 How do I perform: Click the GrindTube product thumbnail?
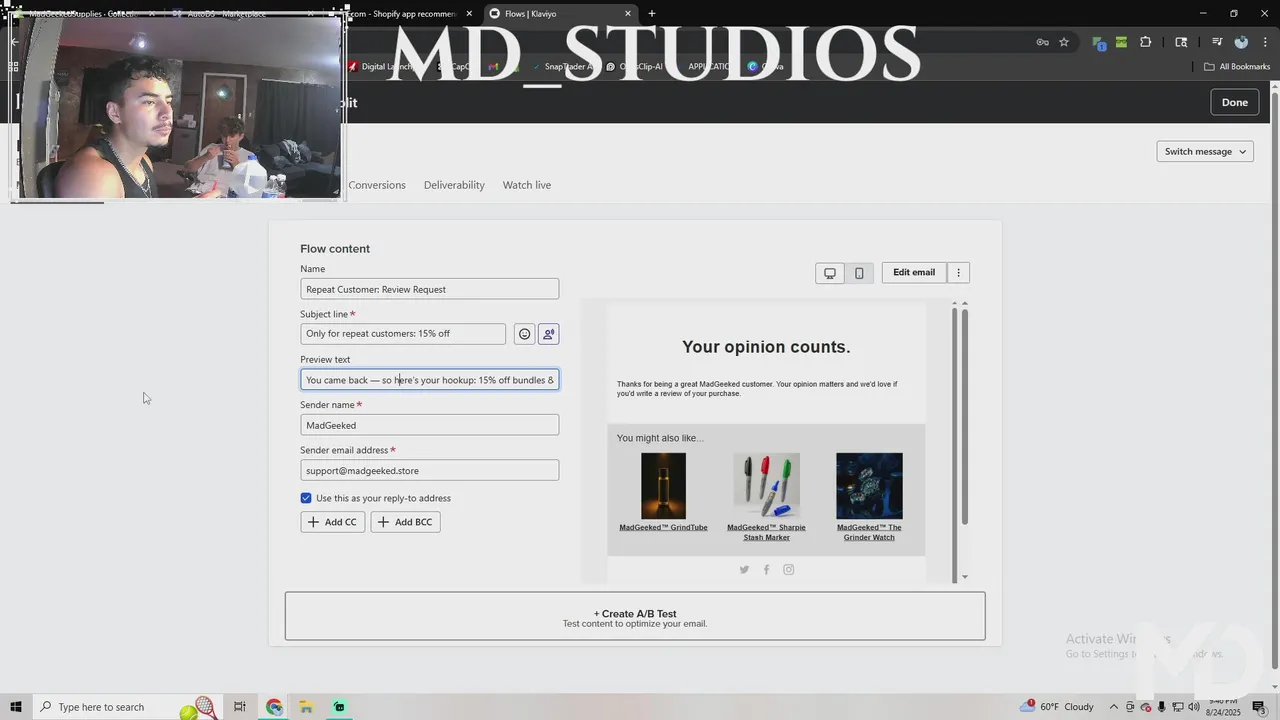(663, 486)
